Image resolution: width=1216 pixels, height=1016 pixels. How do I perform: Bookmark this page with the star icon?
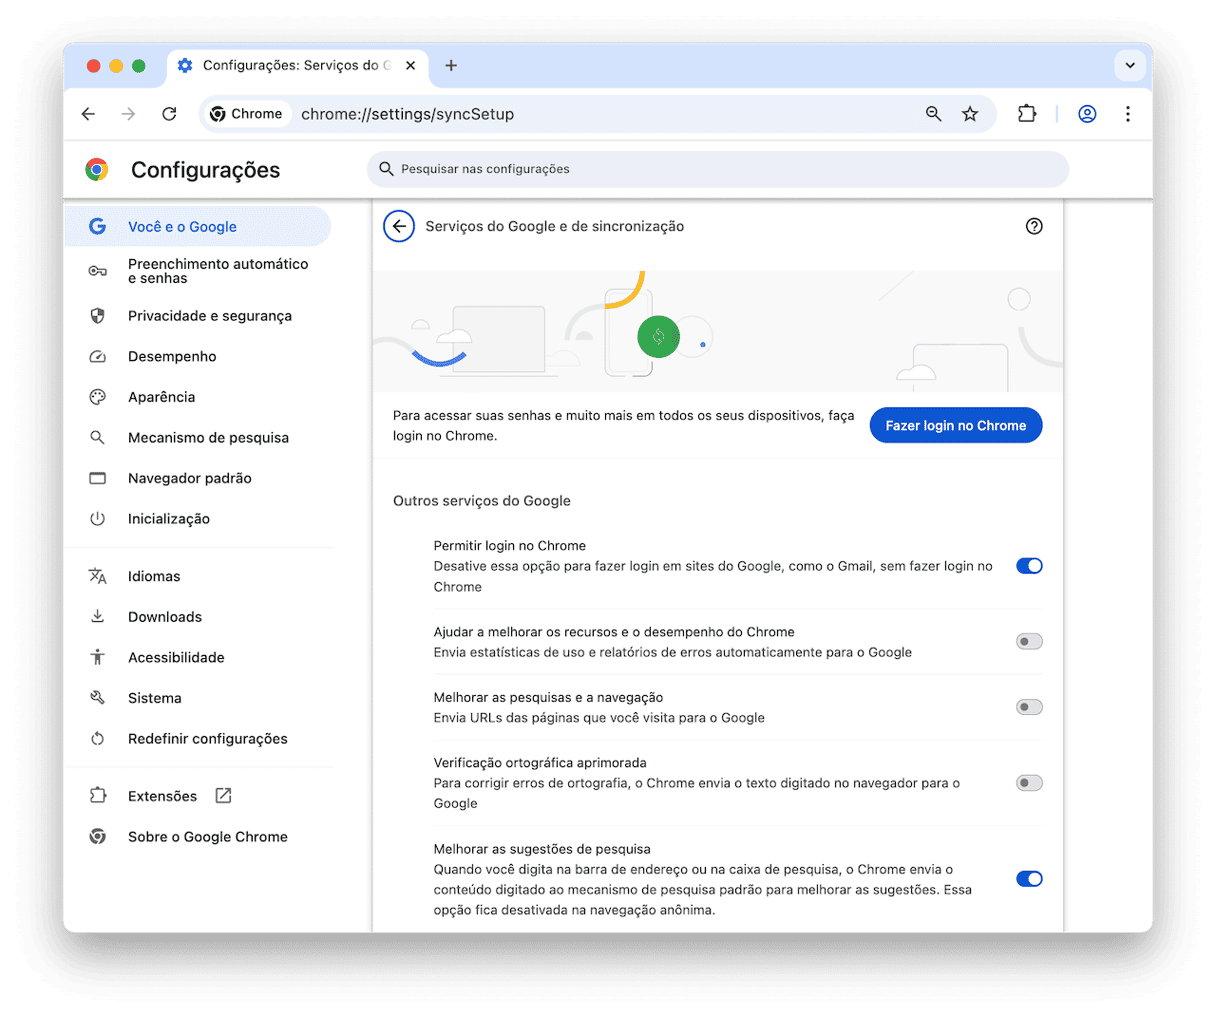pyautogui.click(x=970, y=114)
